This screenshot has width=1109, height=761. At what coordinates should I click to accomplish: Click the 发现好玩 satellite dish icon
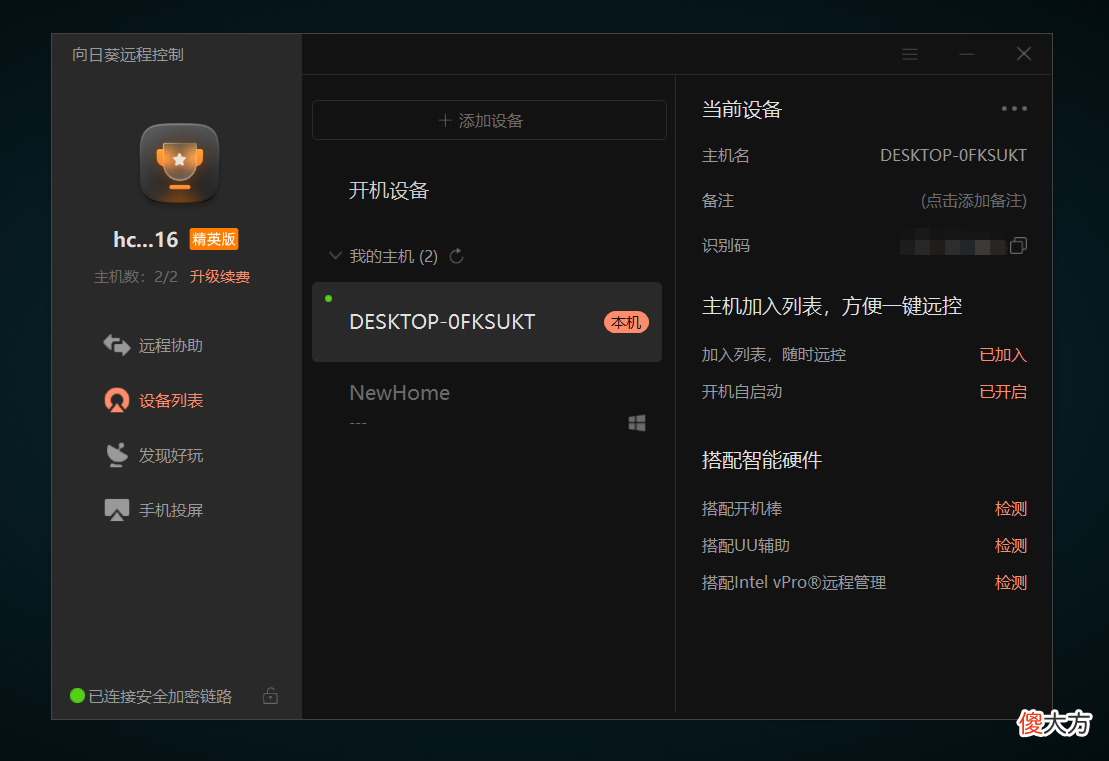click(x=117, y=455)
